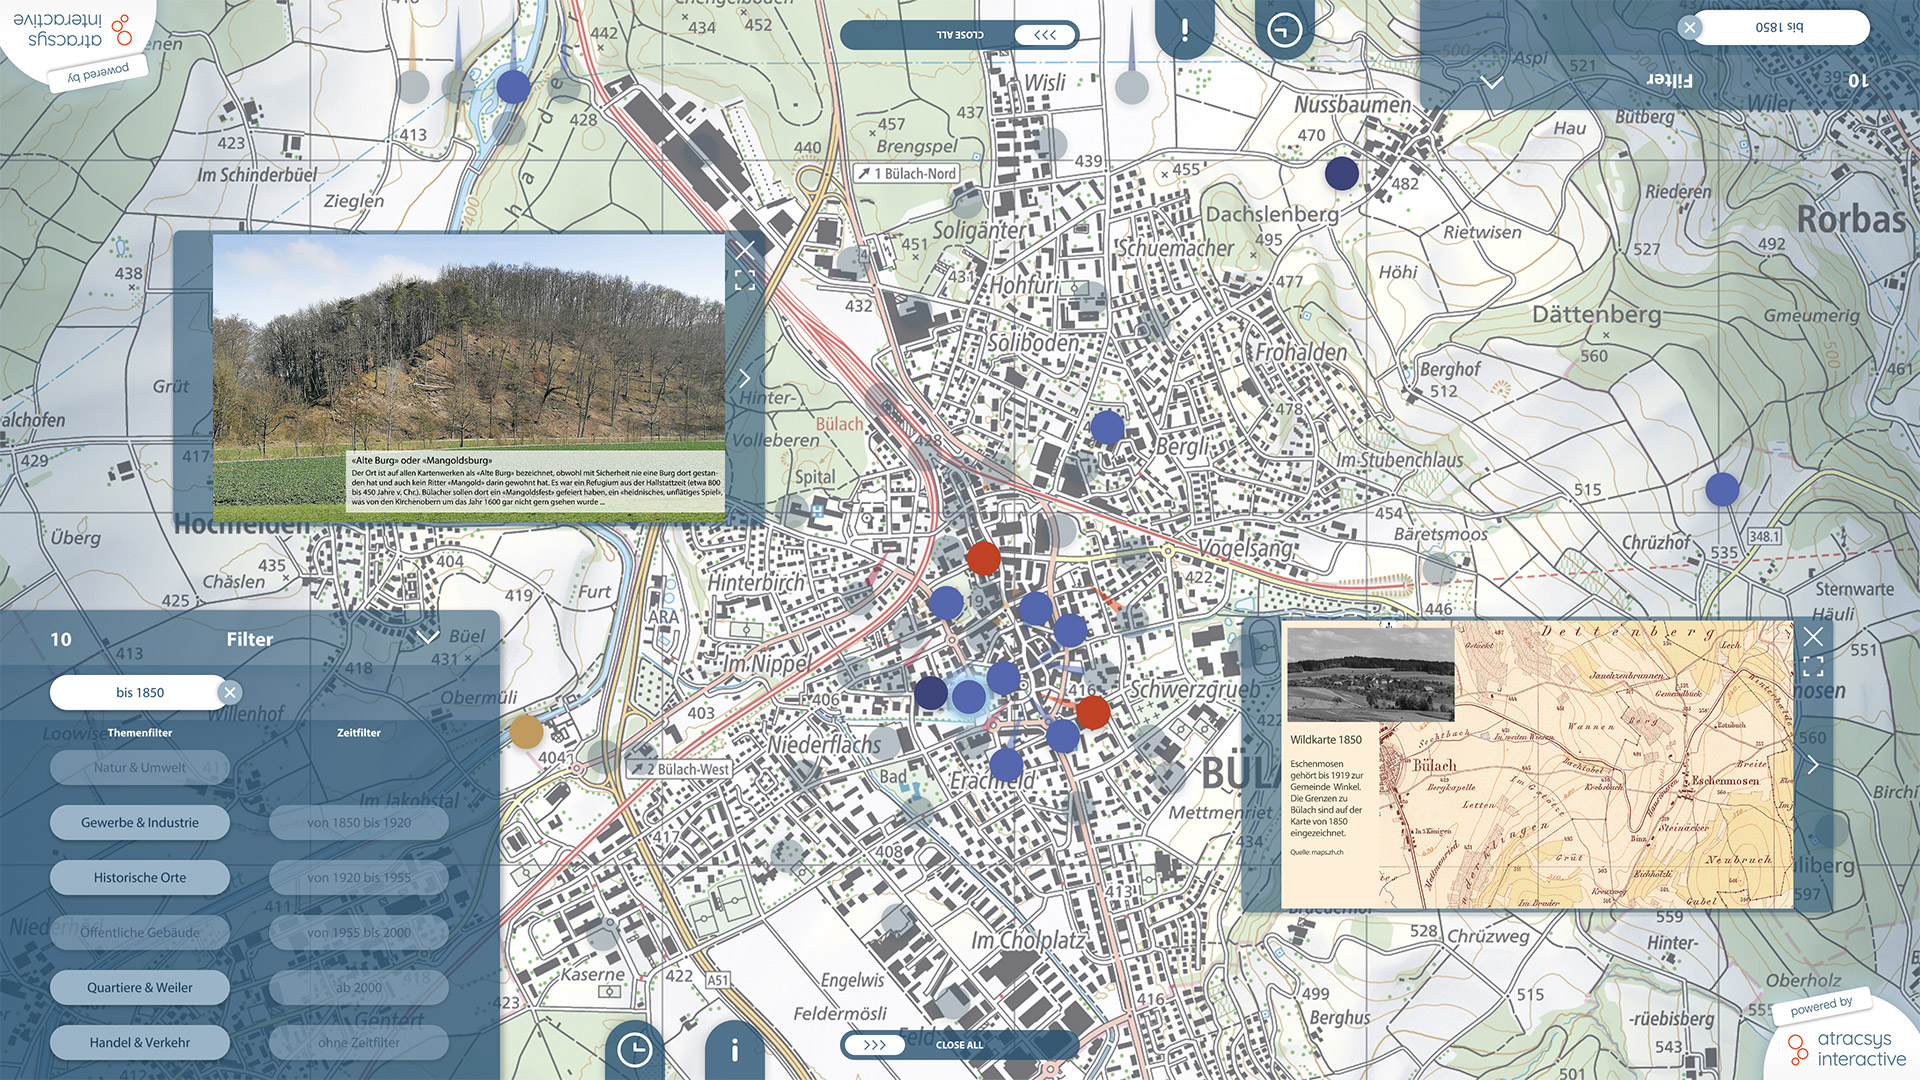Enable the 'von 1850 bis 1920' time filter

(359, 822)
